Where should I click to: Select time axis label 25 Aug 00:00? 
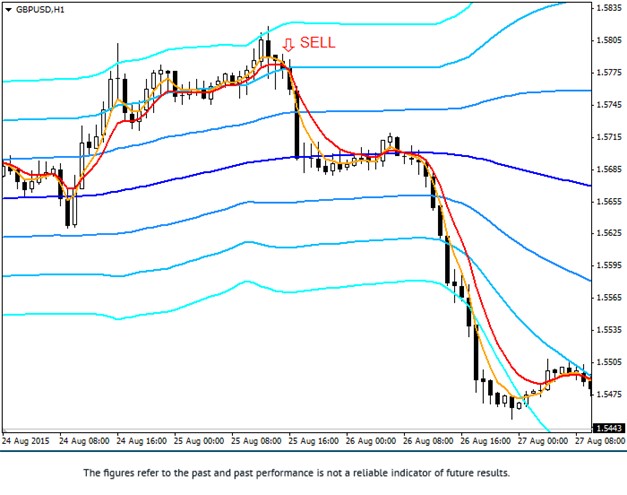199,441
